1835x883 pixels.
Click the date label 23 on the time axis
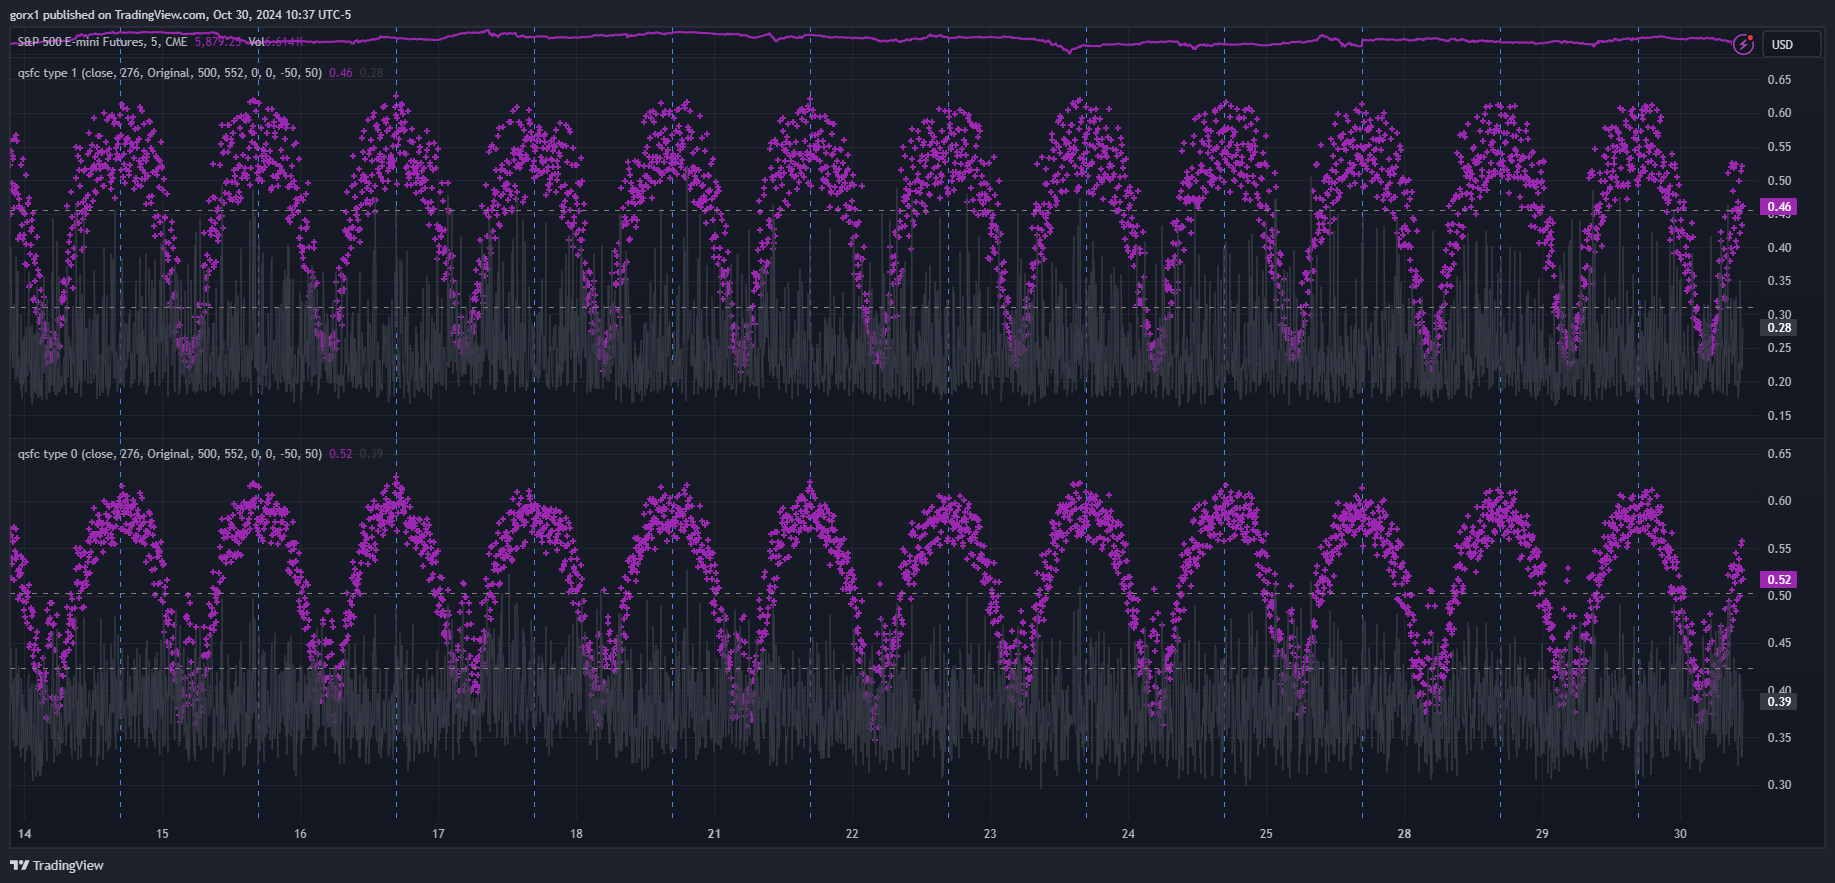(x=990, y=834)
